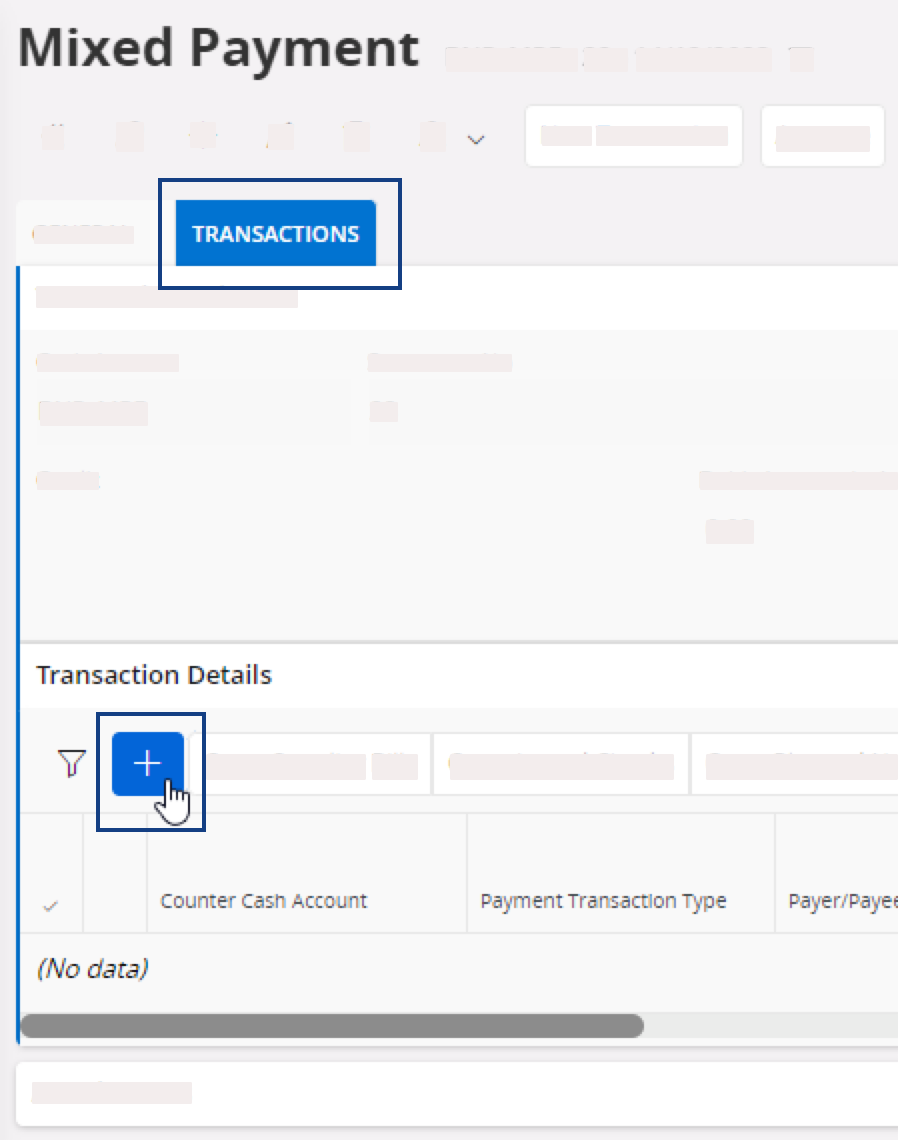The height and width of the screenshot is (1140, 898).
Task: Click the Payment Transaction Type column header
Action: (x=603, y=901)
